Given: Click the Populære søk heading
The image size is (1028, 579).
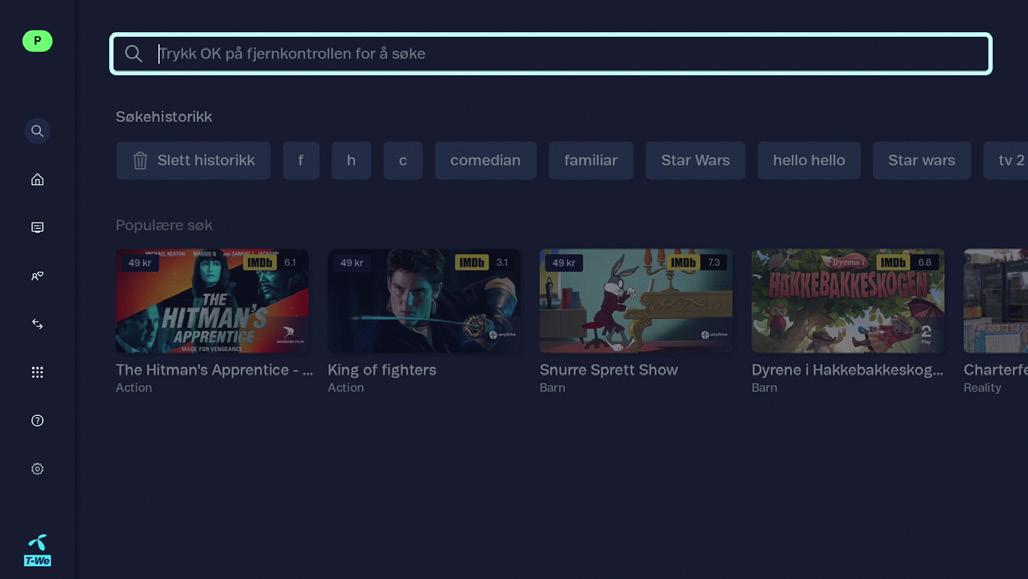Looking at the screenshot, I should [x=164, y=226].
